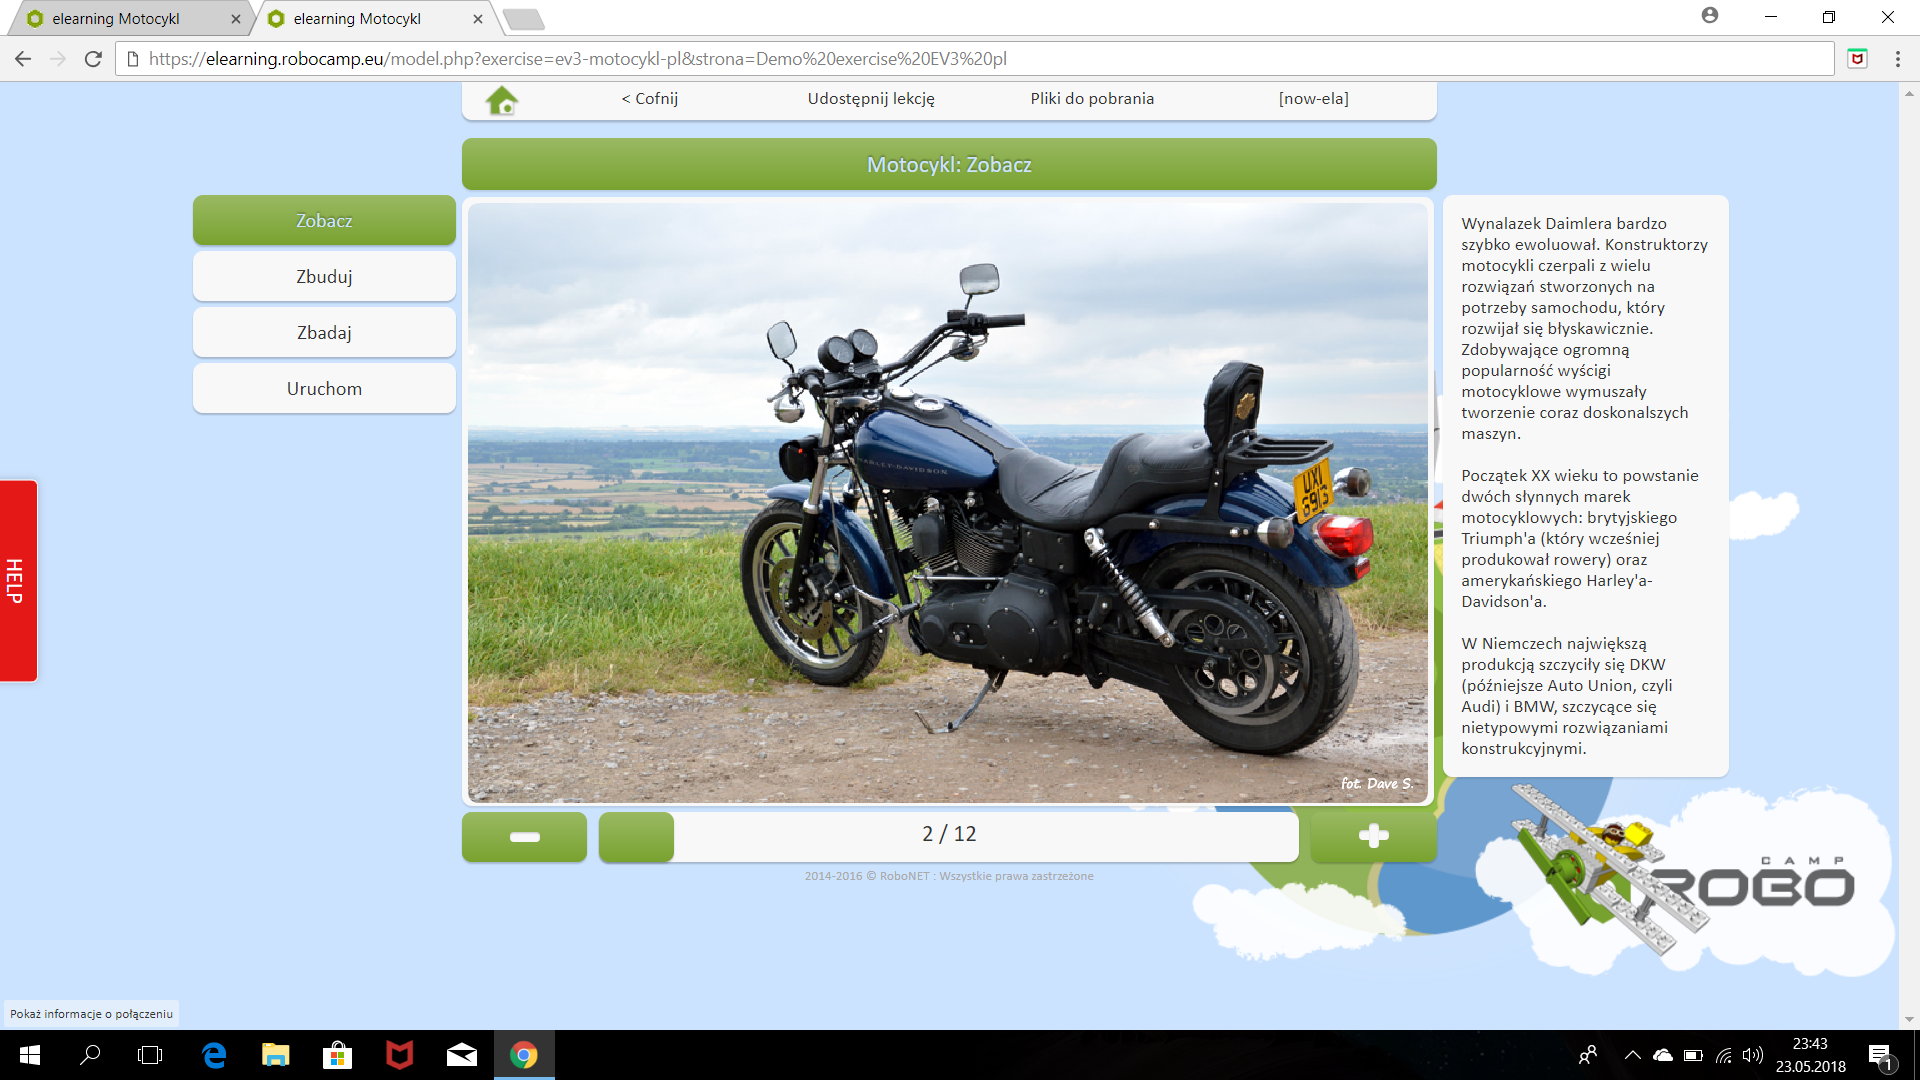Close the first elearning Motocykl tab

click(235, 18)
